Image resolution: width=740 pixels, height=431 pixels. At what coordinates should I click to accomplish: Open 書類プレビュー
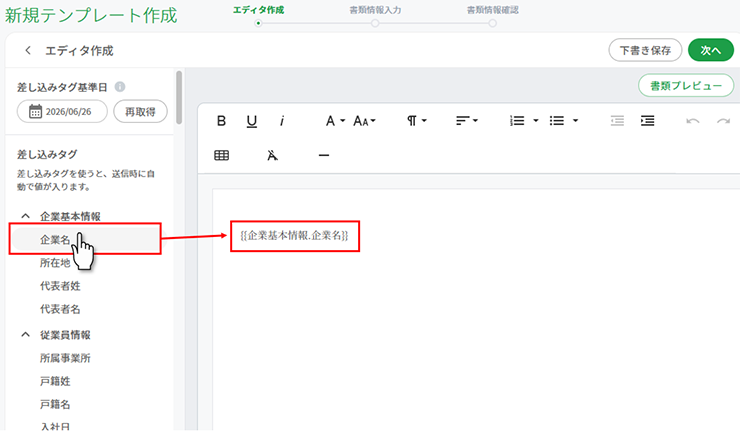[686, 85]
